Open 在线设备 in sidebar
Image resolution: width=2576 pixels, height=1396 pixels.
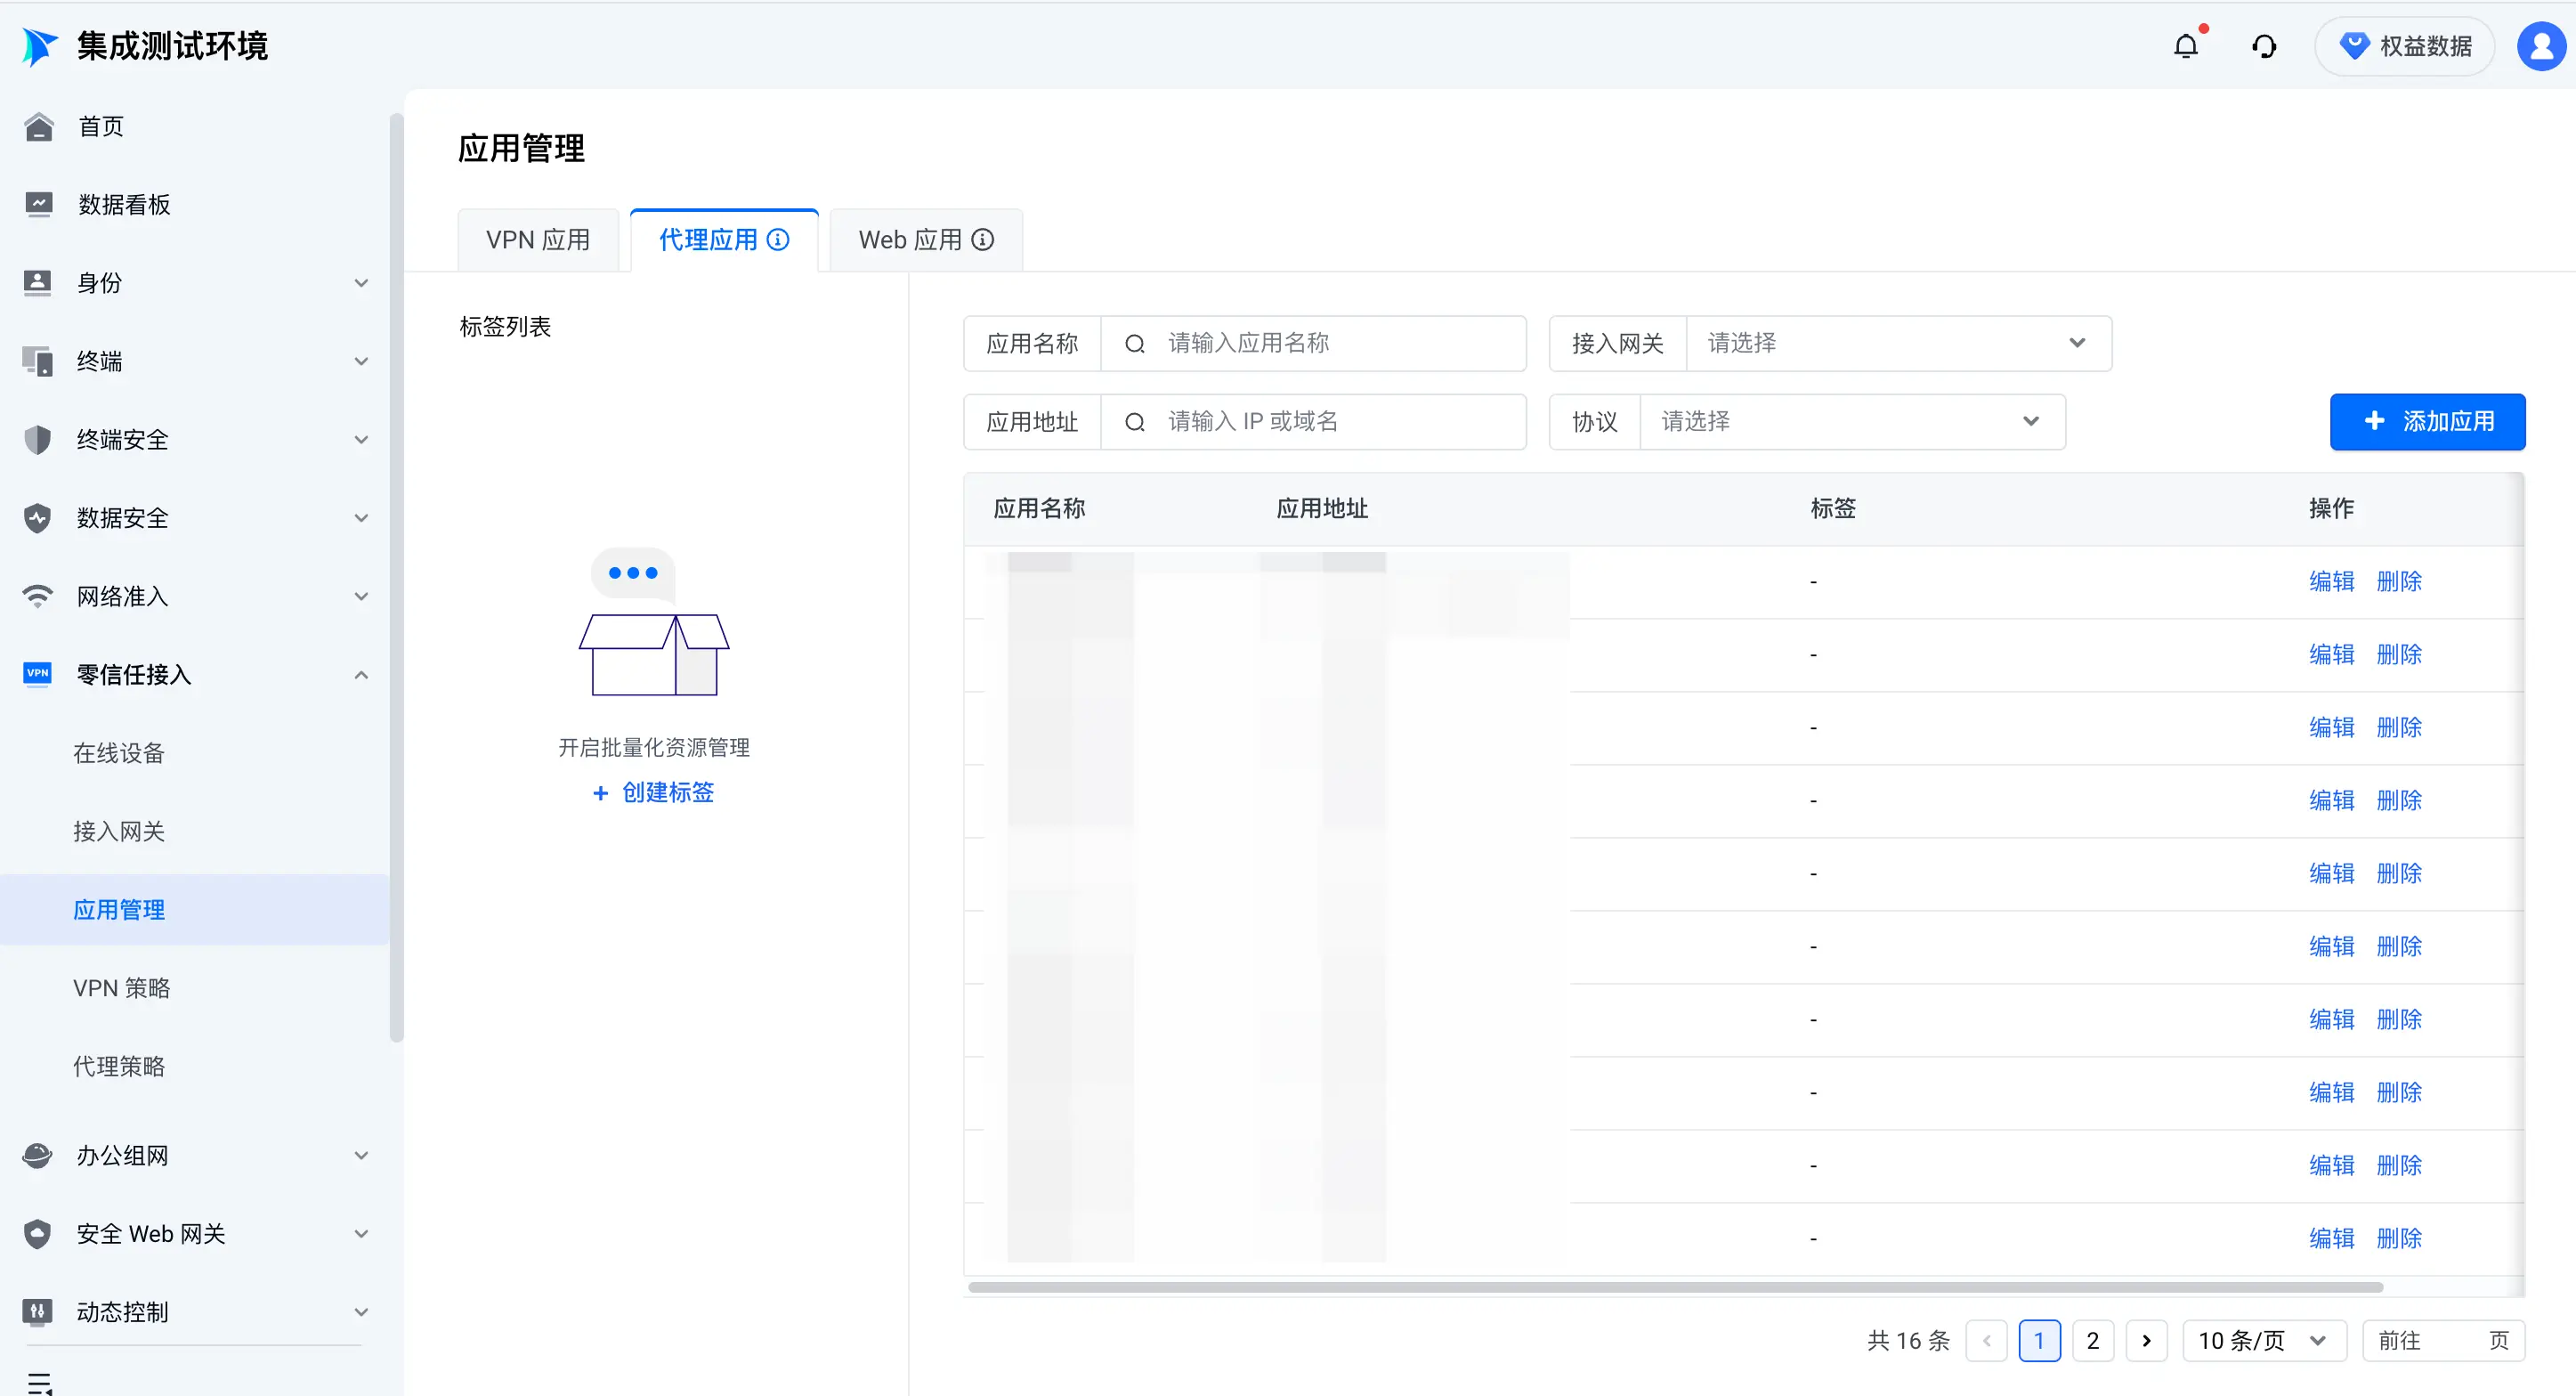119,753
